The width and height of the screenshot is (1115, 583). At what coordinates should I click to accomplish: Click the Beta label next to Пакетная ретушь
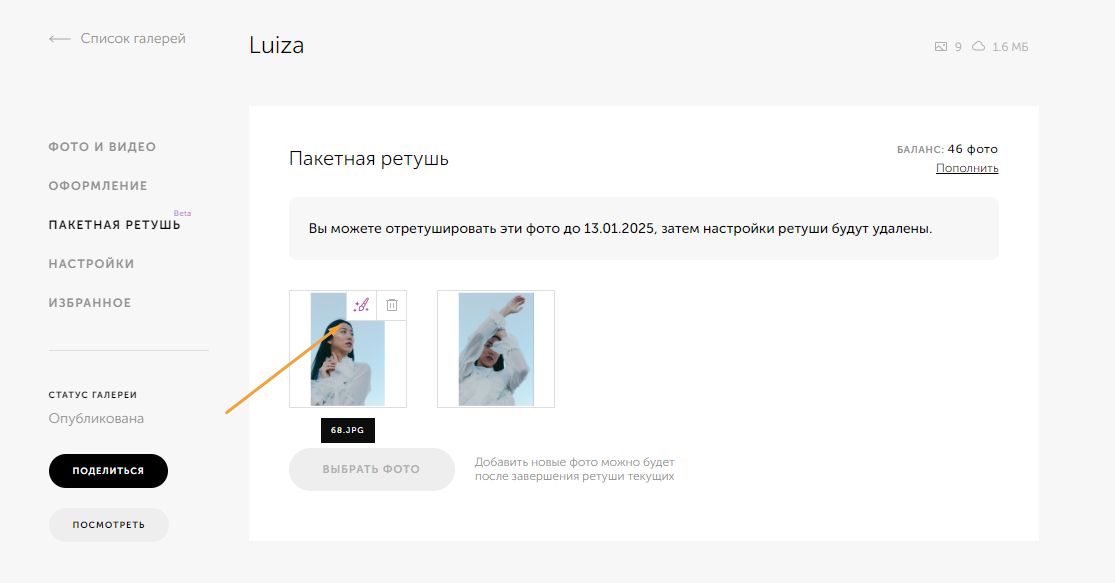click(183, 213)
